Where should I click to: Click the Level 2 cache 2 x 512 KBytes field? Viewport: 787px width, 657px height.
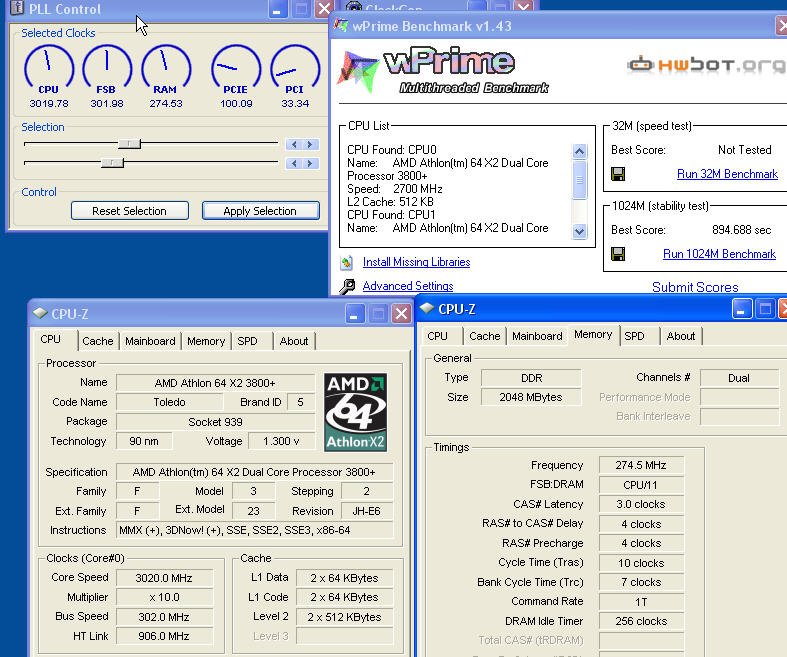click(x=344, y=617)
